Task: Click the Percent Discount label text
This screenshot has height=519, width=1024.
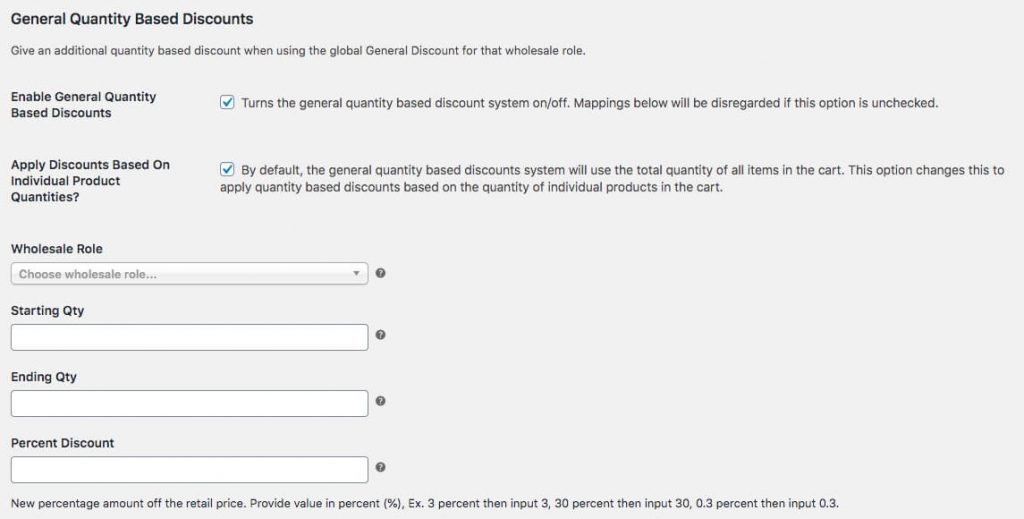Action: pyautogui.click(x=62, y=443)
